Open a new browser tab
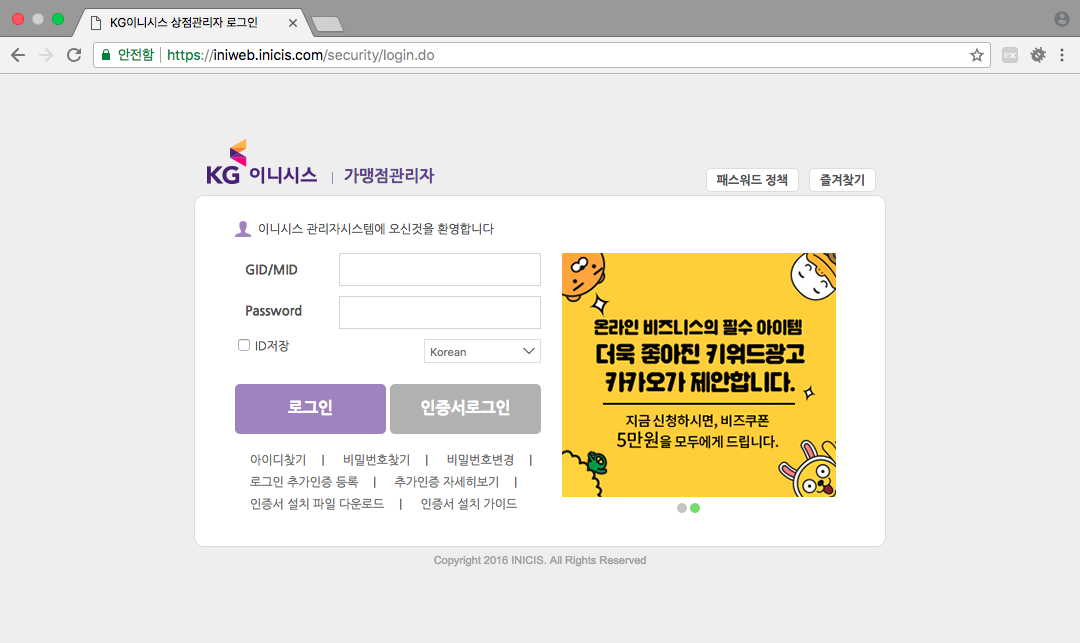This screenshot has width=1080, height=643. tap(327, 24)
